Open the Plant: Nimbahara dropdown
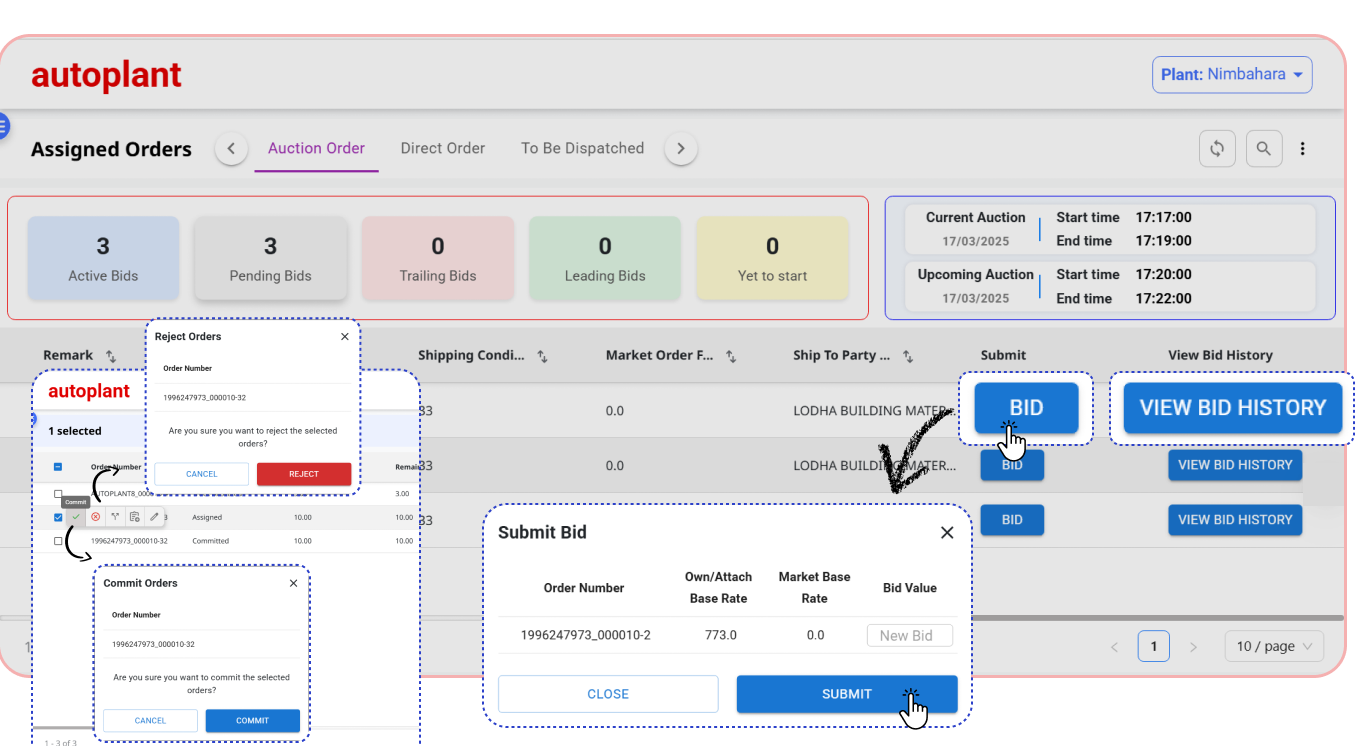 1232,75
